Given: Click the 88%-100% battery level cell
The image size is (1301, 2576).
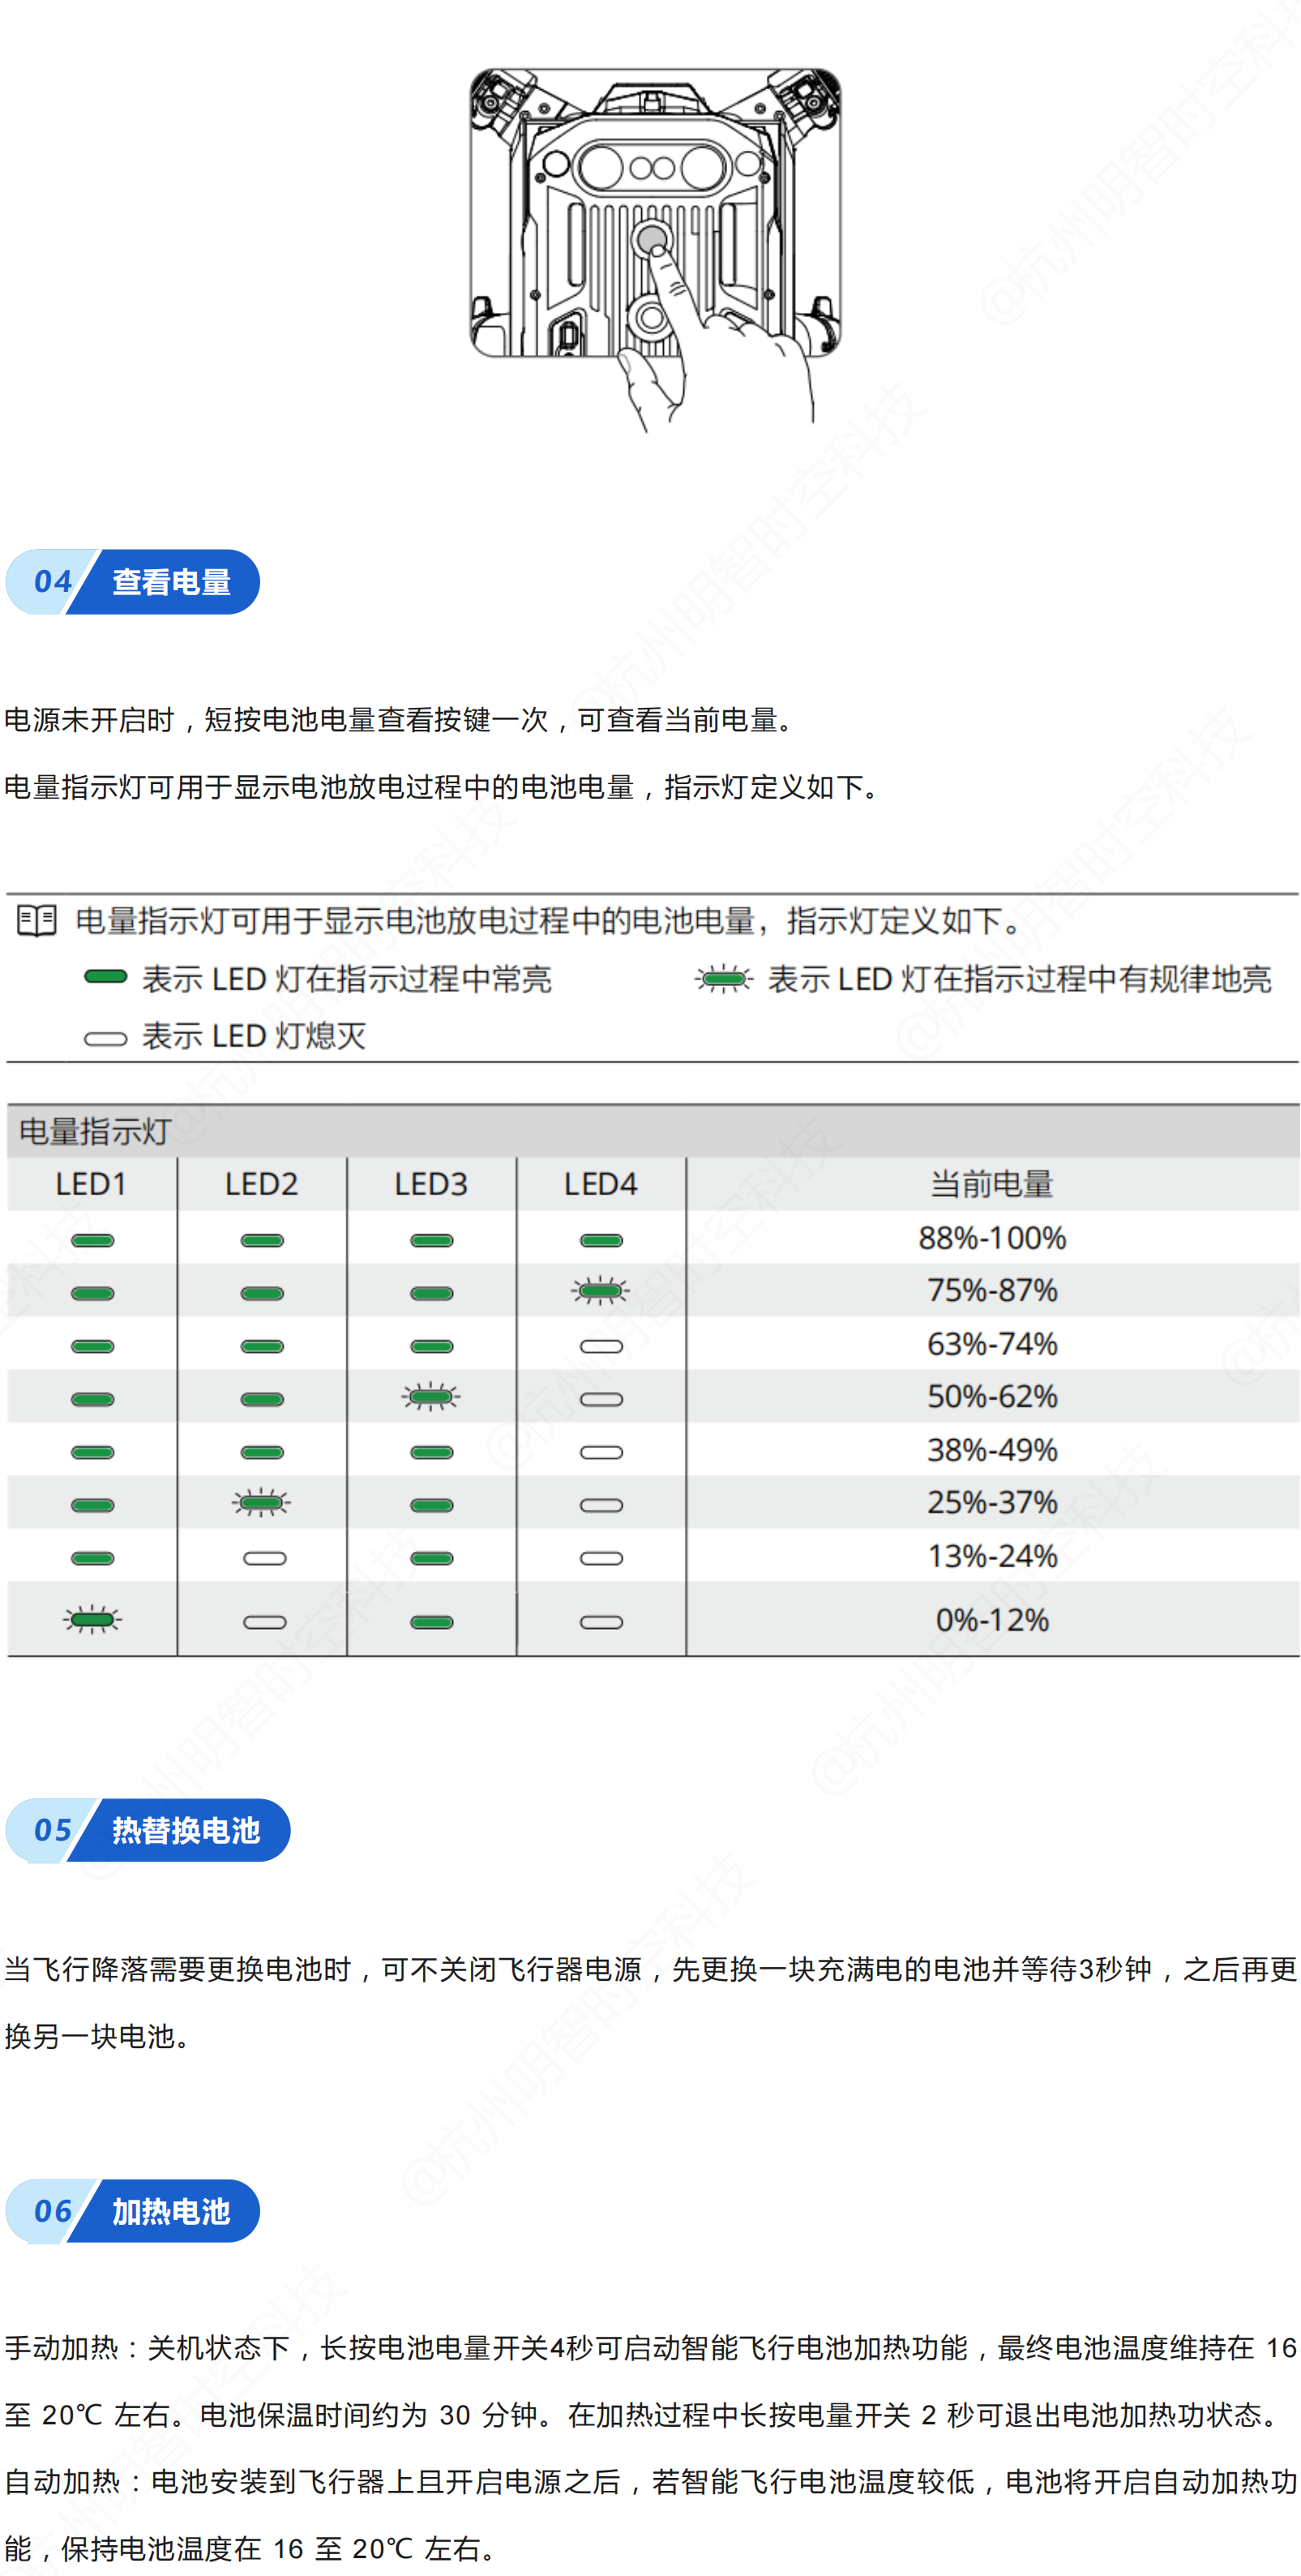Looking at the screenshot, I should click(x=992, y=1238).
